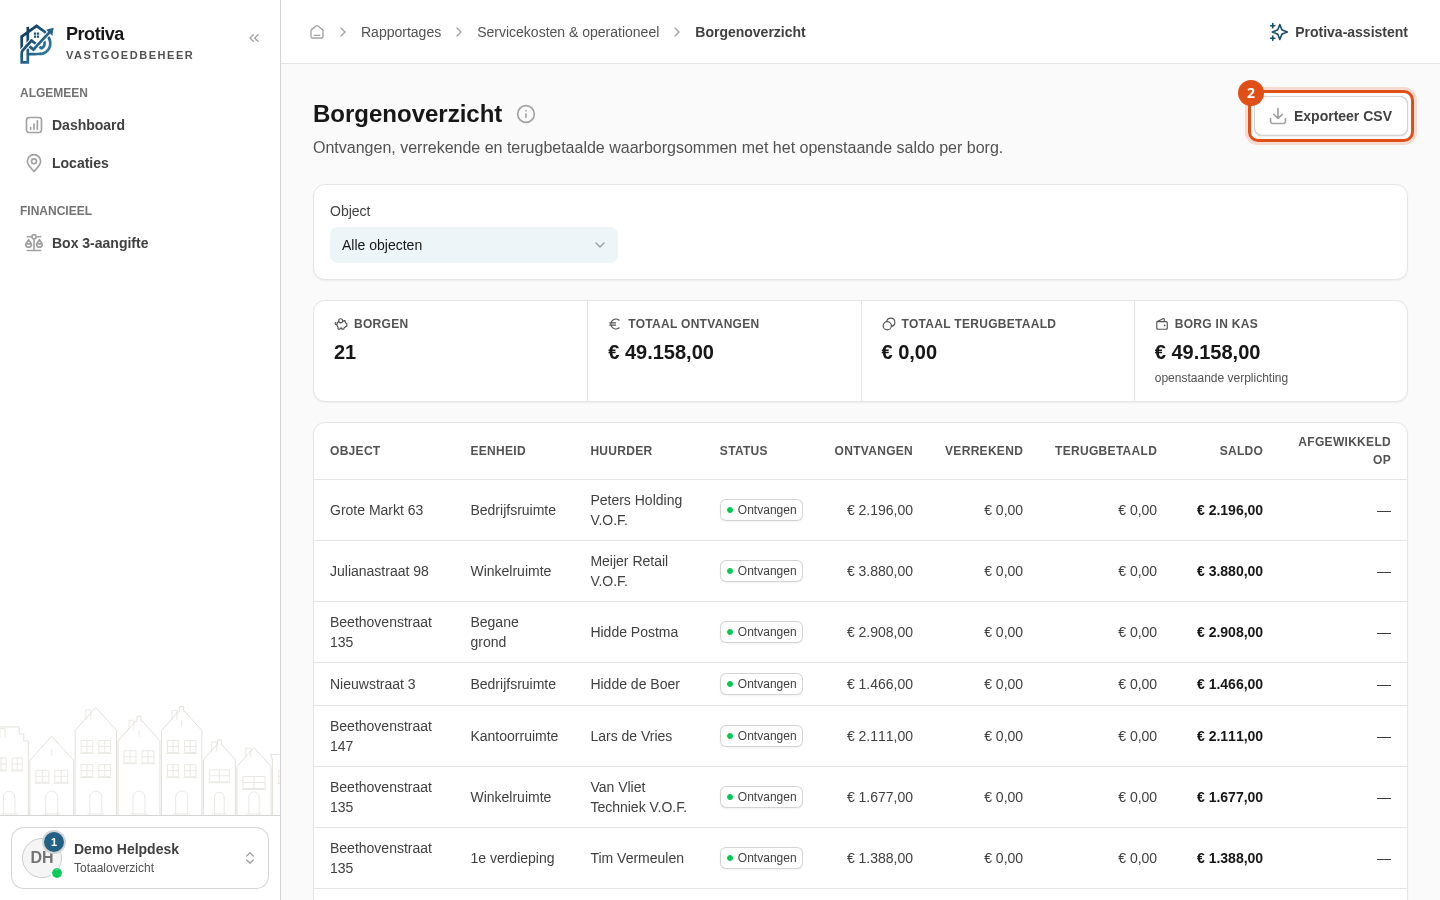The width and height of the screenshot is (1440, 900).
Task: Export the overview as CSV
Action: (1330, 116)
